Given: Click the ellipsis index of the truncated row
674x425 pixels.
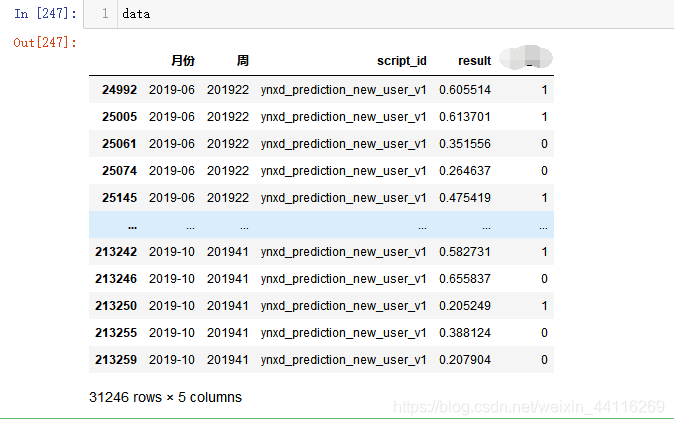Looking at the screenshot, I should 132,227.
